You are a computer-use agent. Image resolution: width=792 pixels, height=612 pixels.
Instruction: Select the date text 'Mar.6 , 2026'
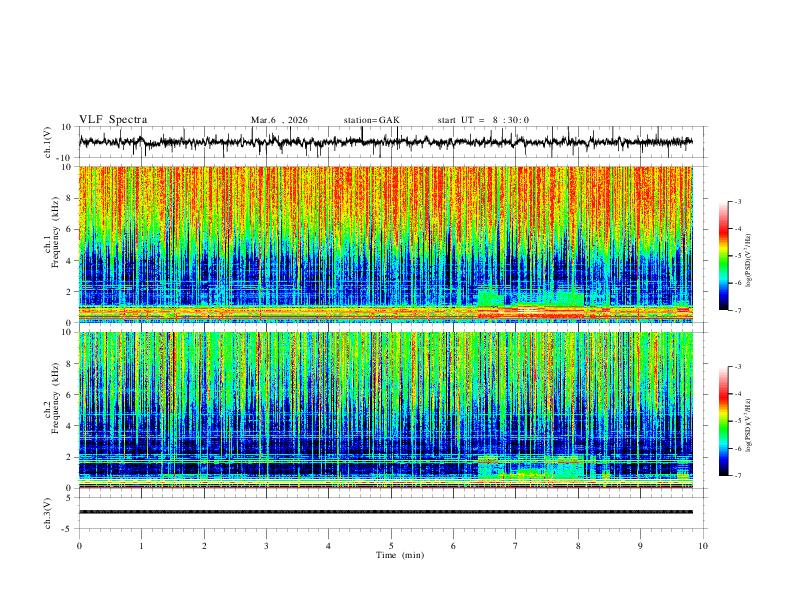pyautogui.click(x=279, y=120)
